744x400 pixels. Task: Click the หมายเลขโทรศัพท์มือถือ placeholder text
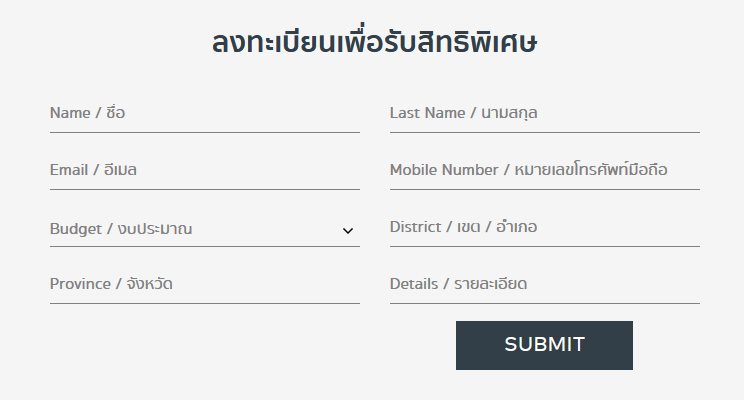pos(591,169)
